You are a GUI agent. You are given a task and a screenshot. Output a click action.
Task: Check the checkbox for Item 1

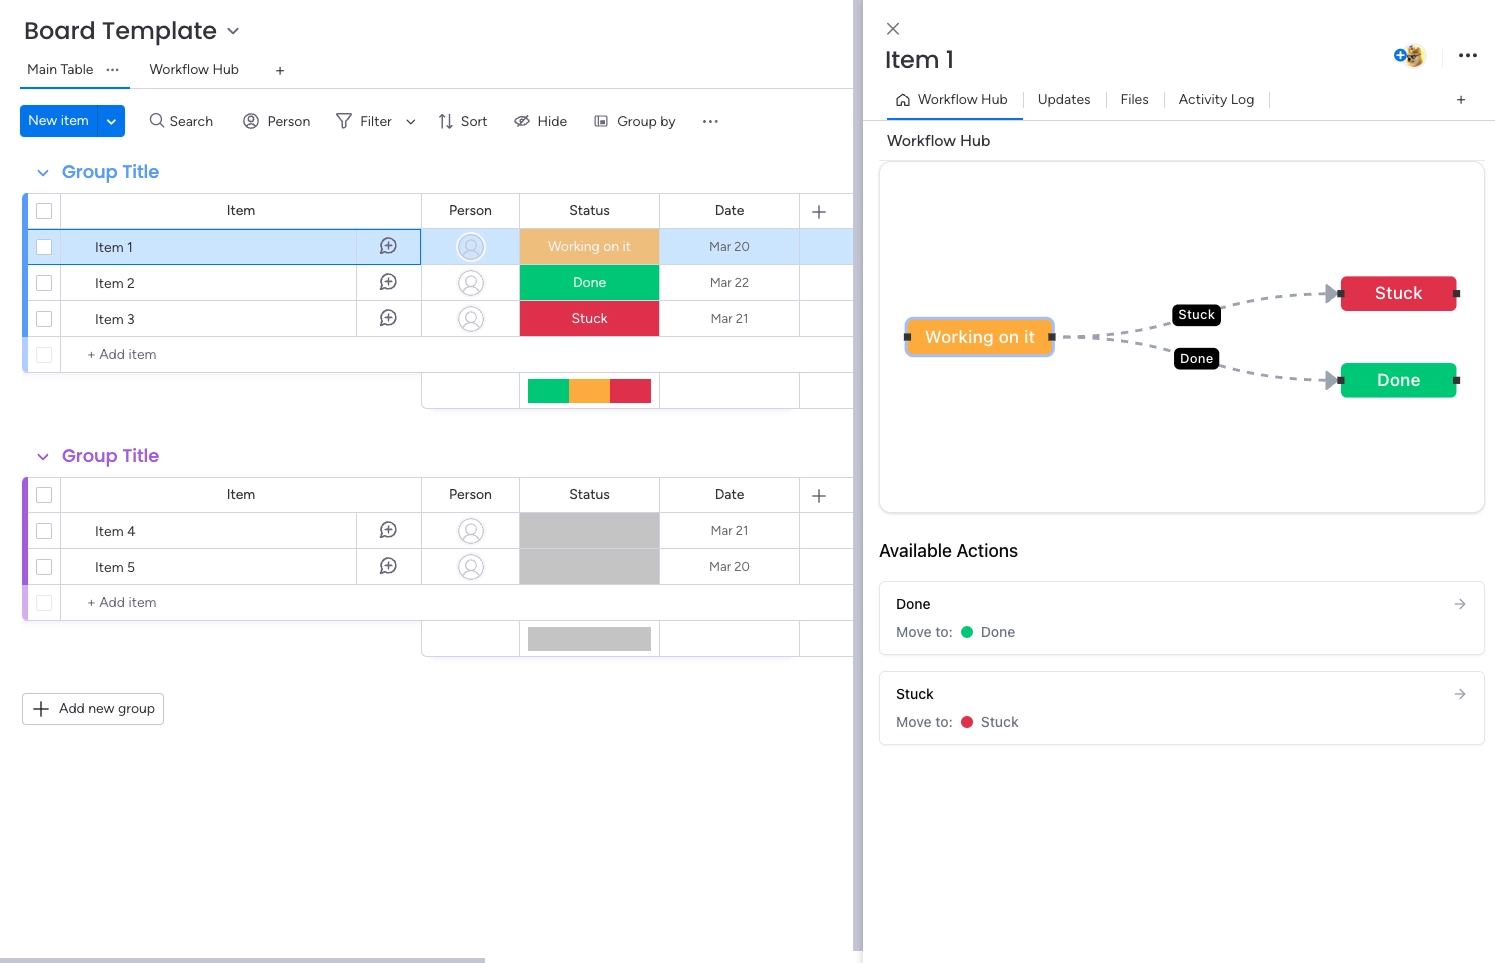(x=44, y=246)
